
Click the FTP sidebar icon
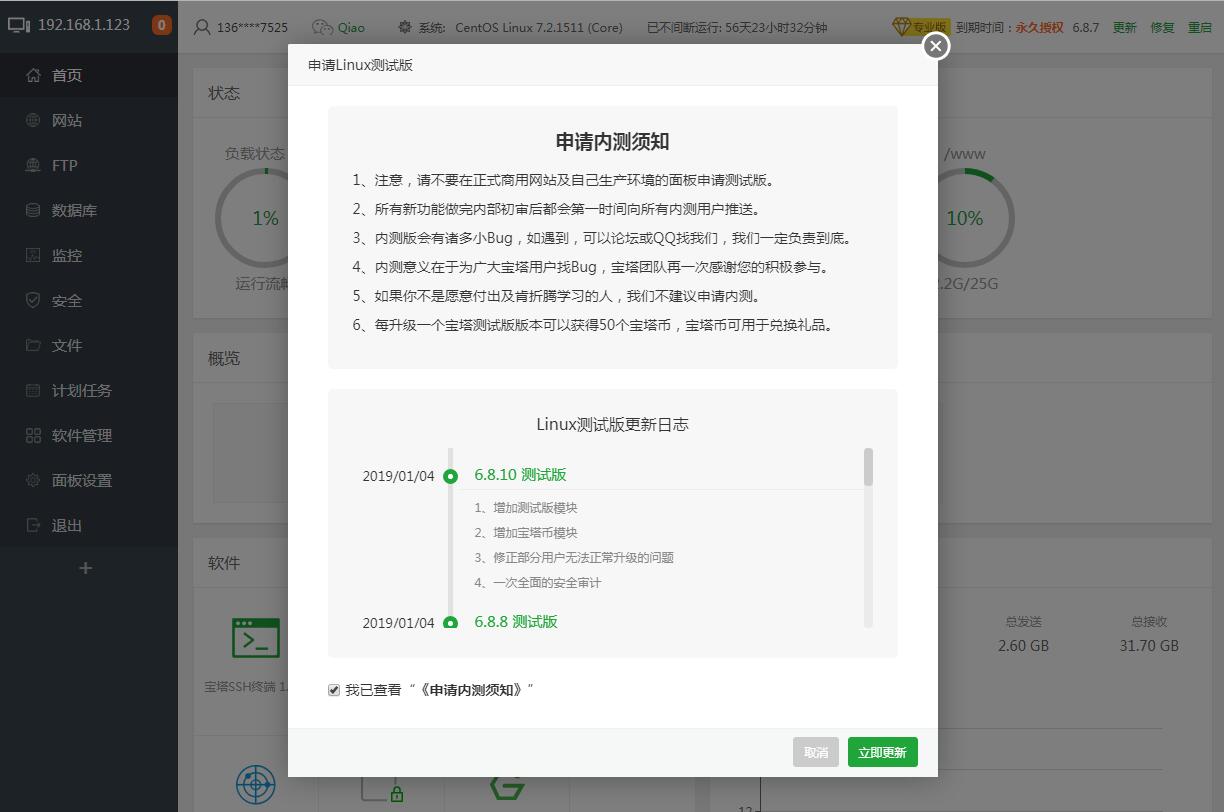(33, 165)
